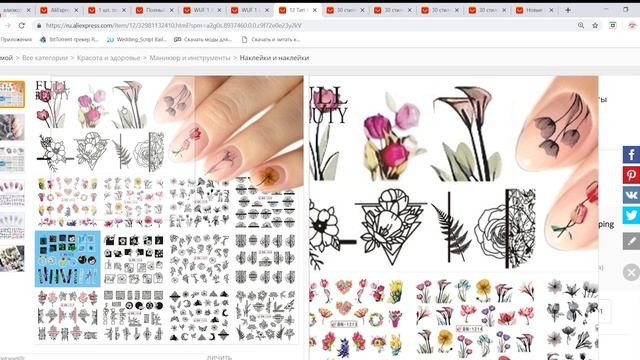The image size is (640, 360).
Task: Share the product on VK
Action: [x=631, y=195]
